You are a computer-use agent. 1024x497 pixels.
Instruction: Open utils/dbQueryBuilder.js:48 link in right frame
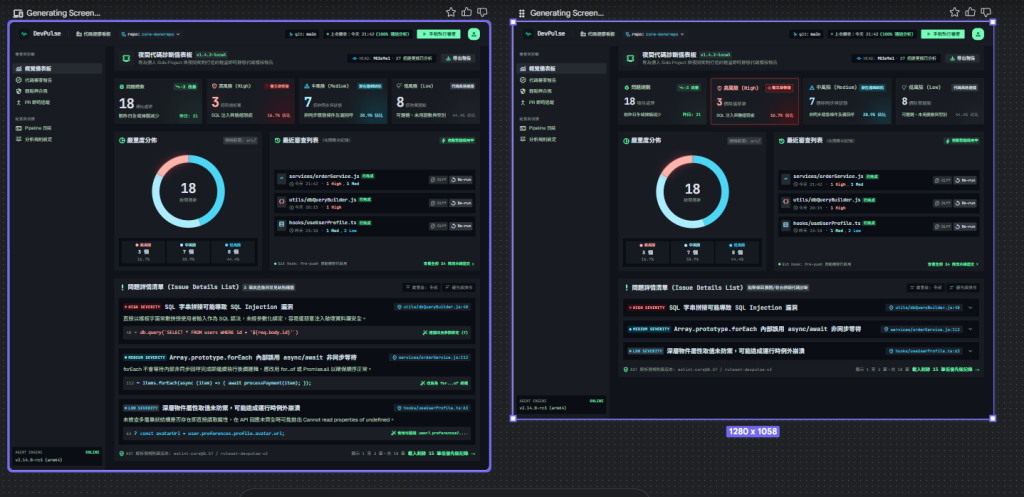[x=924, y=307]
